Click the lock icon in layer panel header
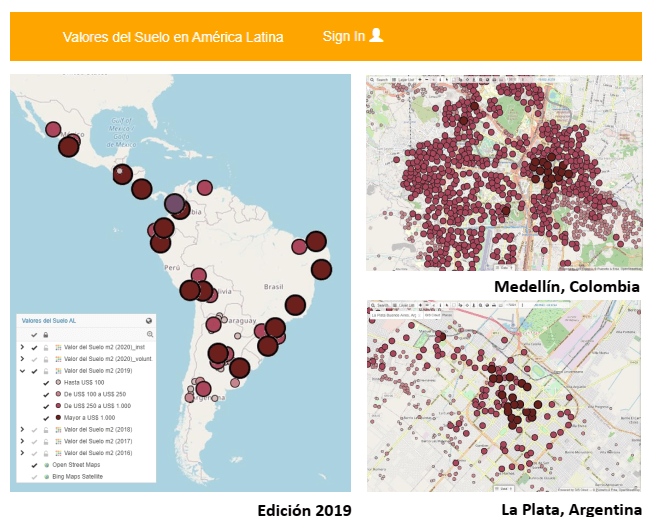651x524 pixels. 45,334
